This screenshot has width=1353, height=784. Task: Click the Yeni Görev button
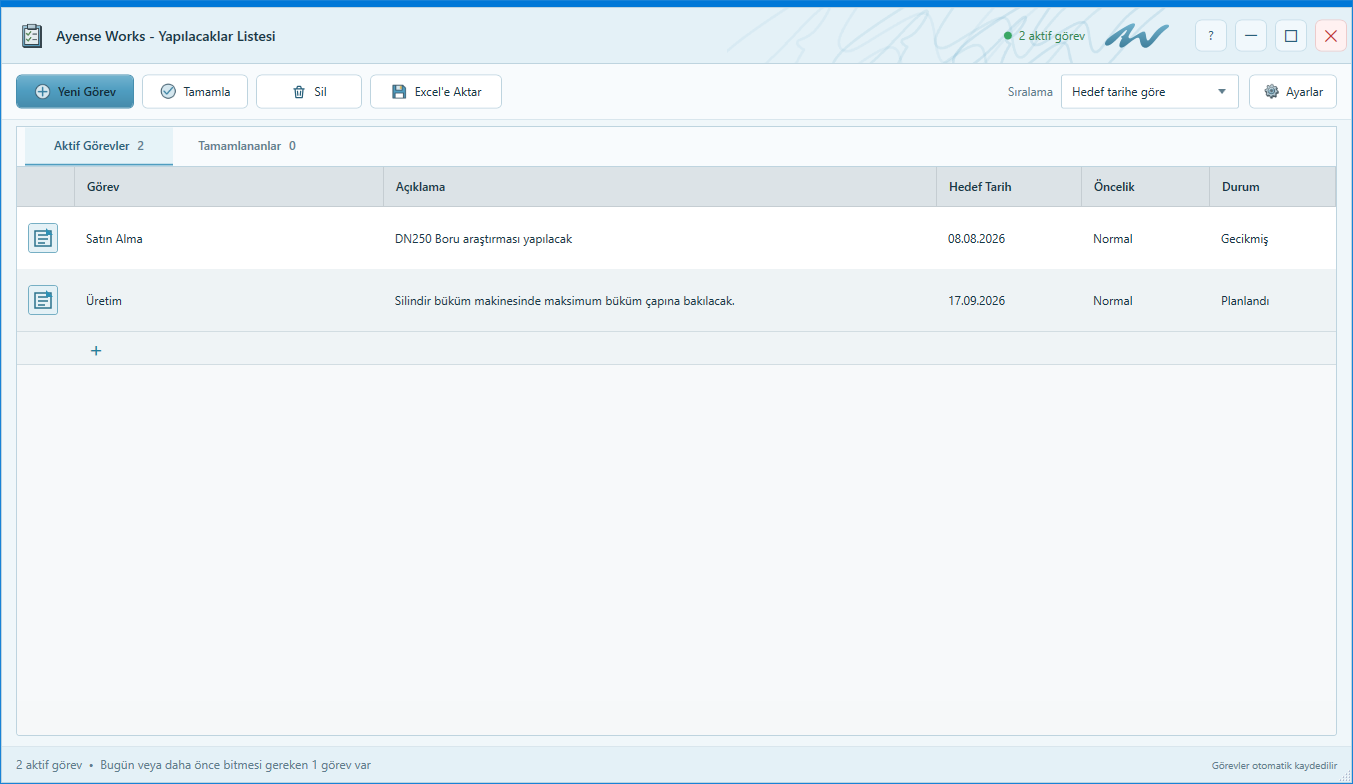75,91
